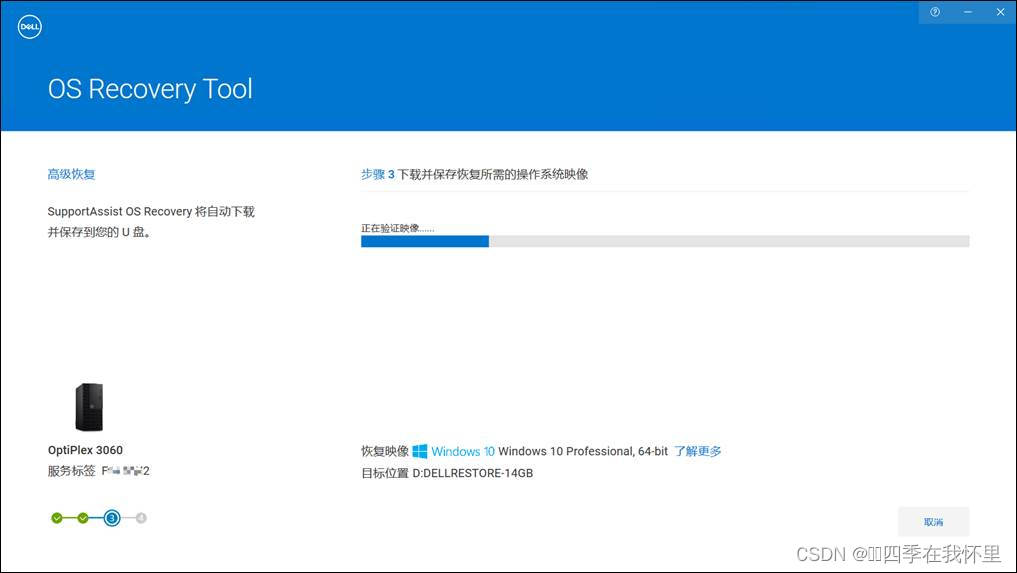Click the current step 3 indicator
Viewport: 1017px width, 573px height.
pos(112,518)
